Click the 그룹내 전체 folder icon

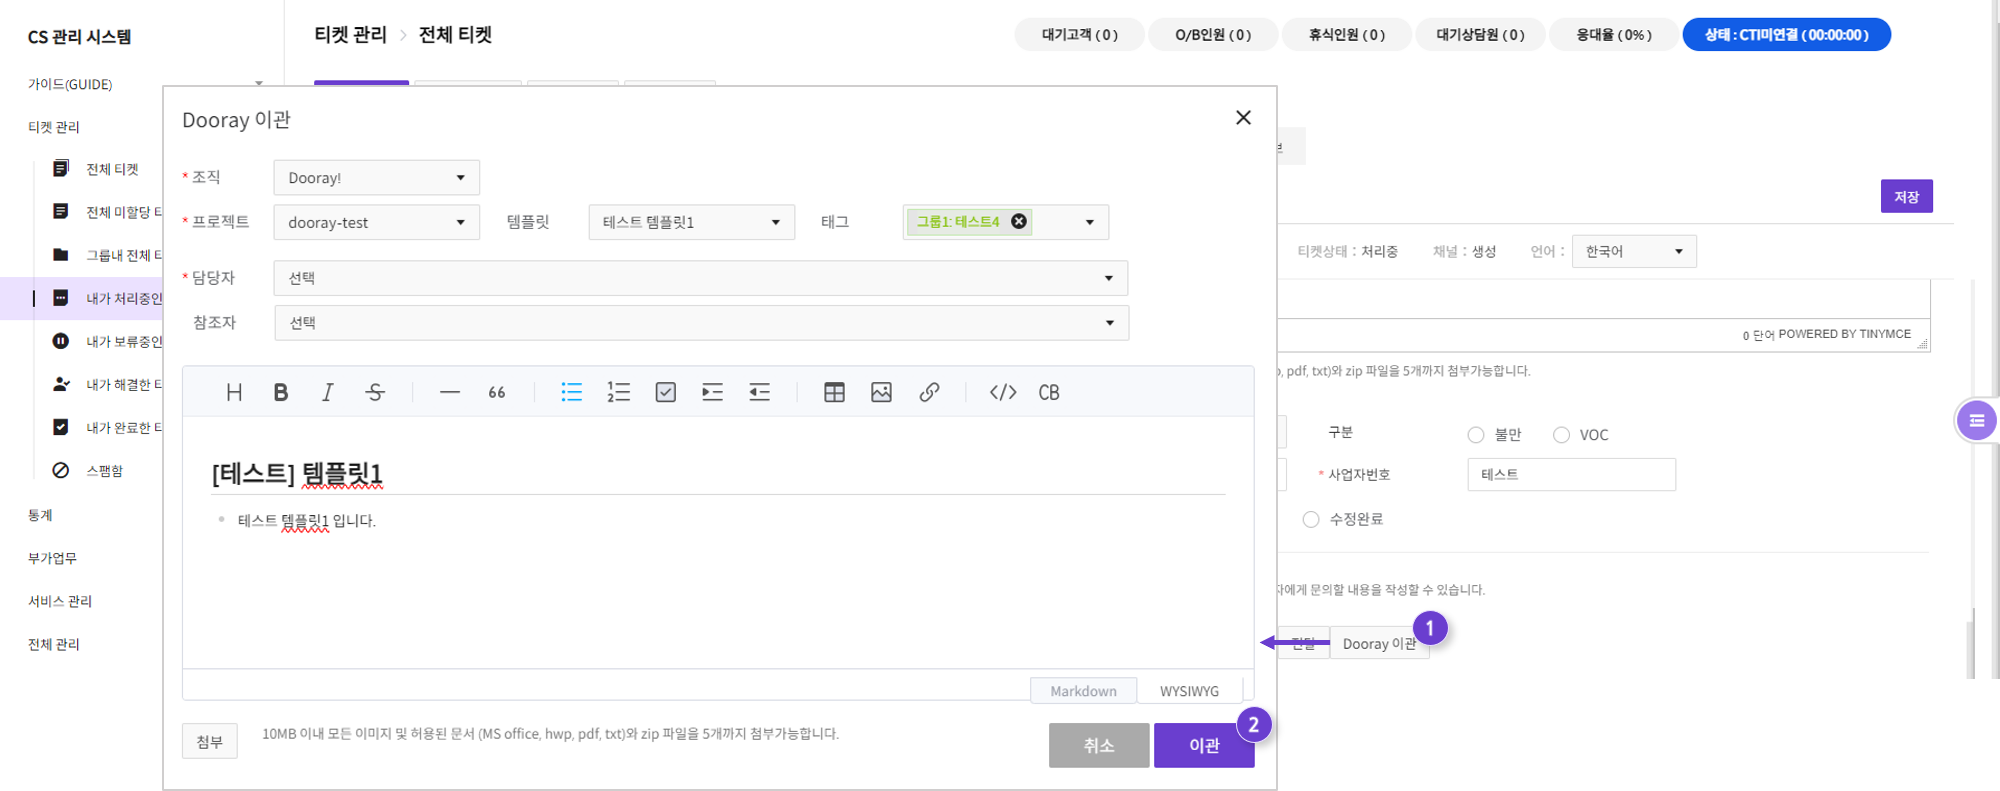coord(61,254)
